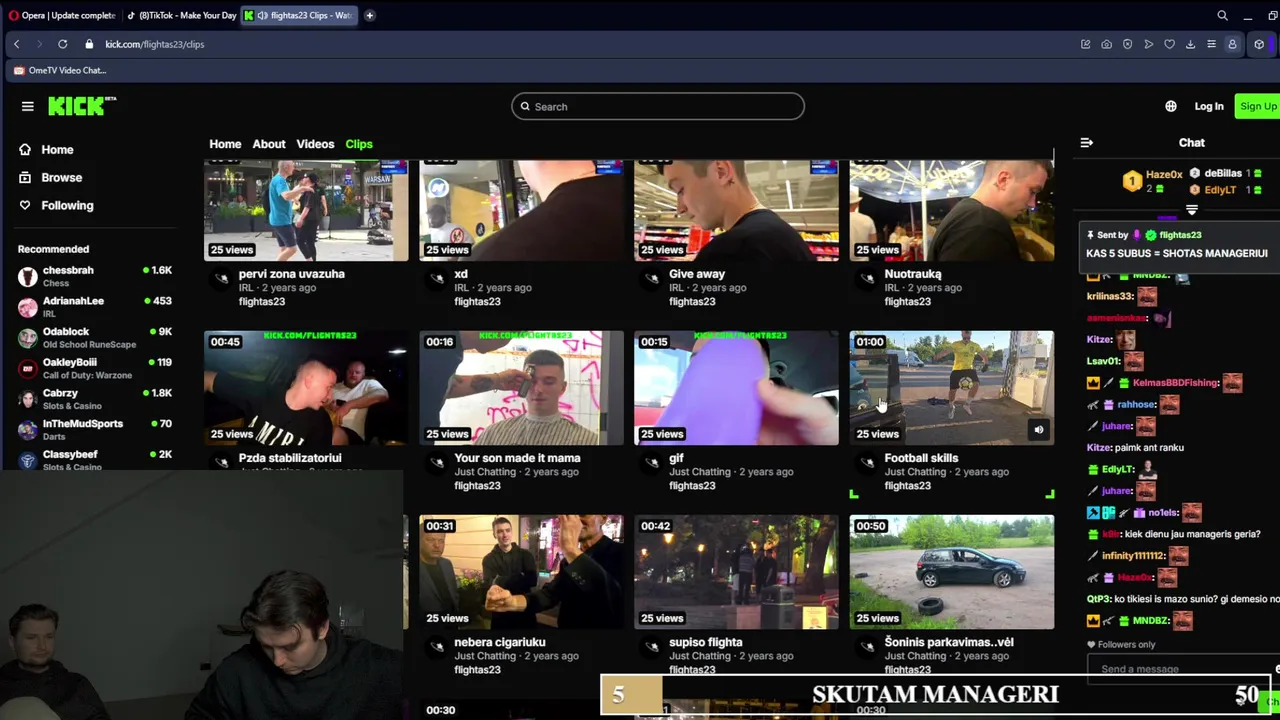The image size is (1280, 720).
Task: Click chat username infinity1111112
Action: [x=1133, y=556]
